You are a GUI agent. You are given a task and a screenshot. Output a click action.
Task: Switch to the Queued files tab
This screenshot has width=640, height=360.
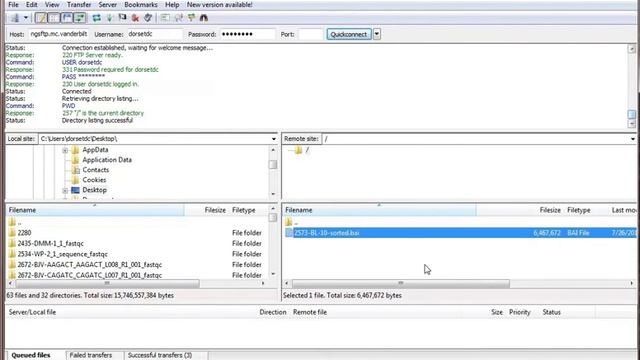tap(31, 355)
